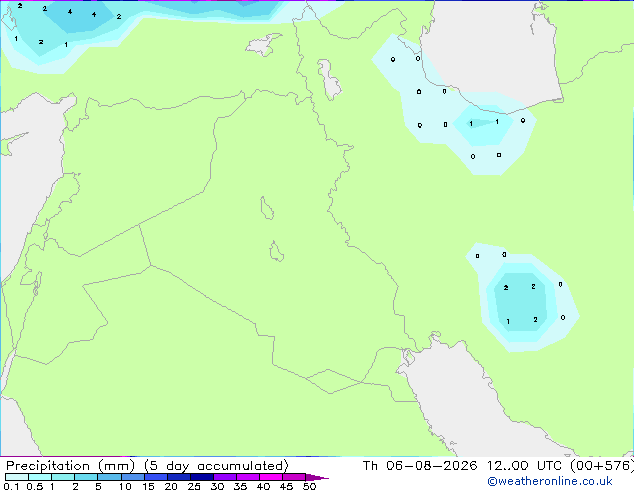Click the "45" legend label
The width and height of the screenshot is (634, 490).
click(x=286, y=486)
